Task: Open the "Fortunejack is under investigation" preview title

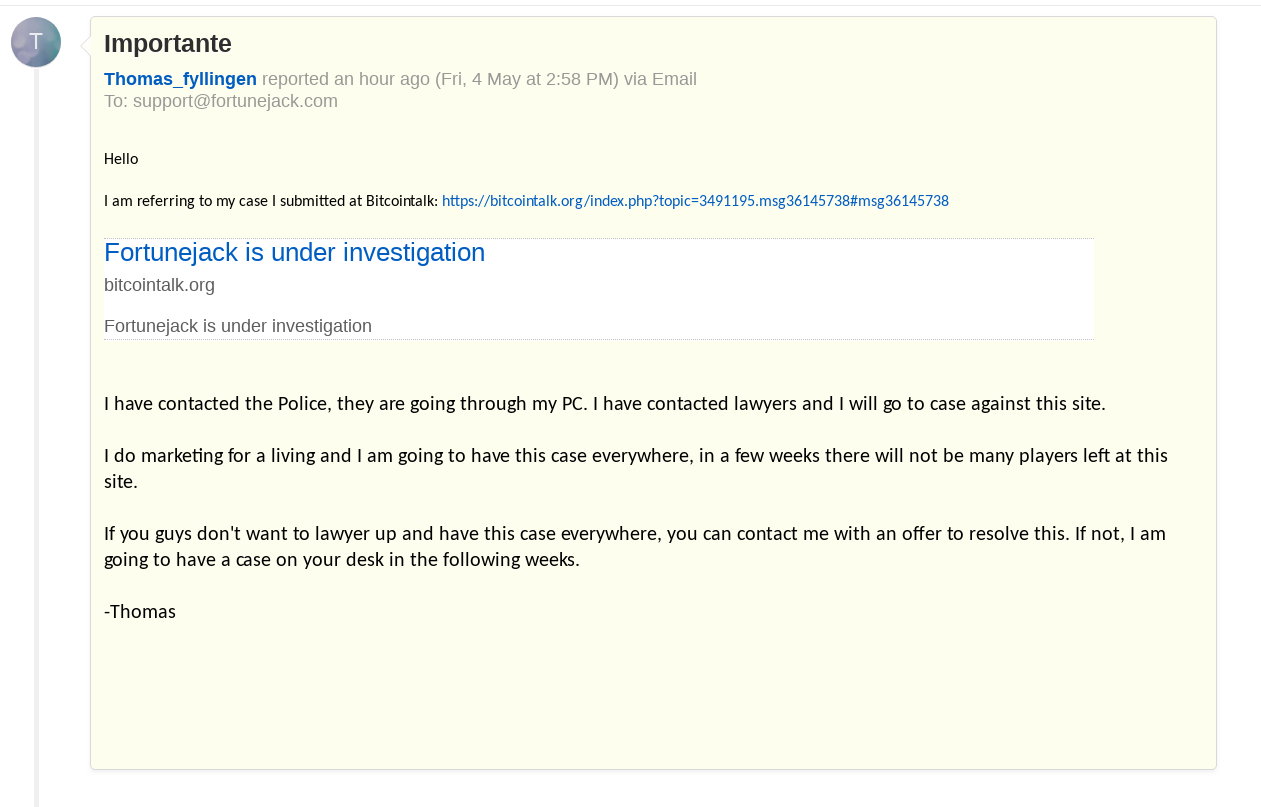Action: [x=294, y=253]
